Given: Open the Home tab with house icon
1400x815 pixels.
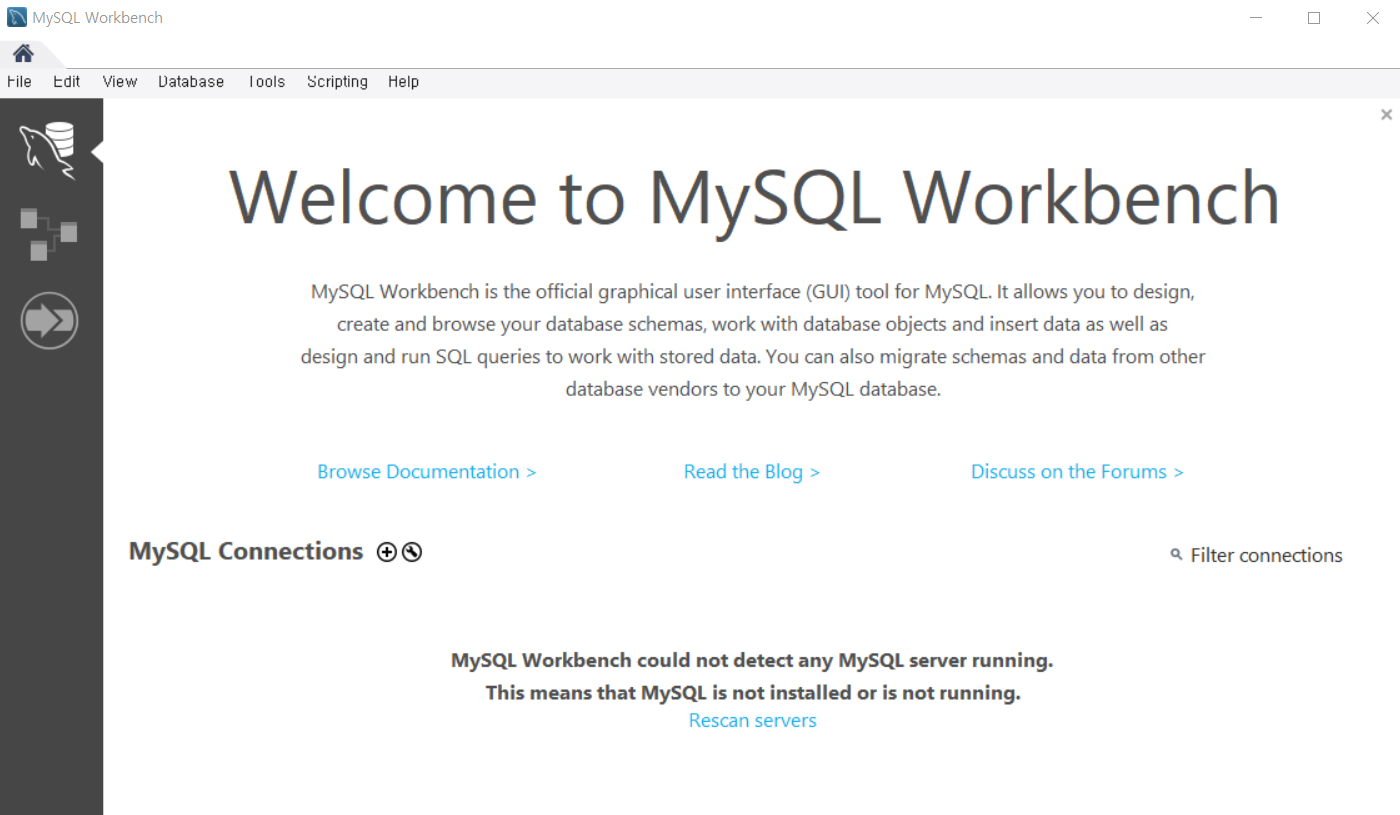Looking at the screenshot, I should point(23,53).
